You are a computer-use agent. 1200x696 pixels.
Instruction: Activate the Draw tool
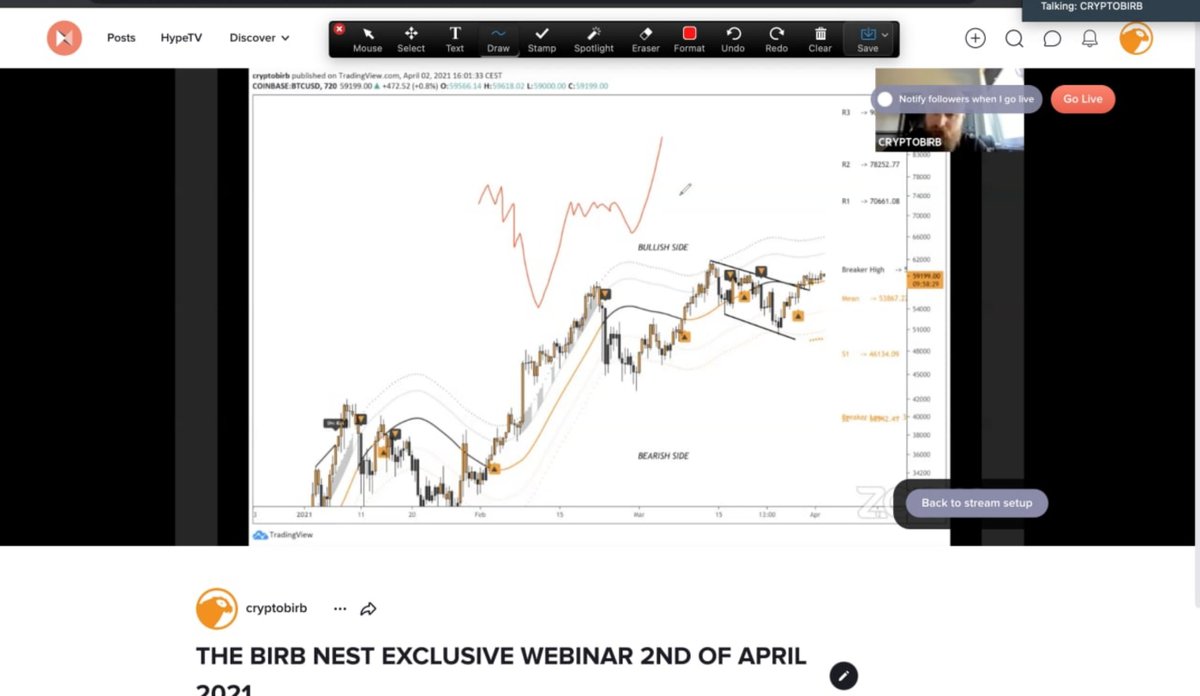pyautogui.click(x=498, y=40)
